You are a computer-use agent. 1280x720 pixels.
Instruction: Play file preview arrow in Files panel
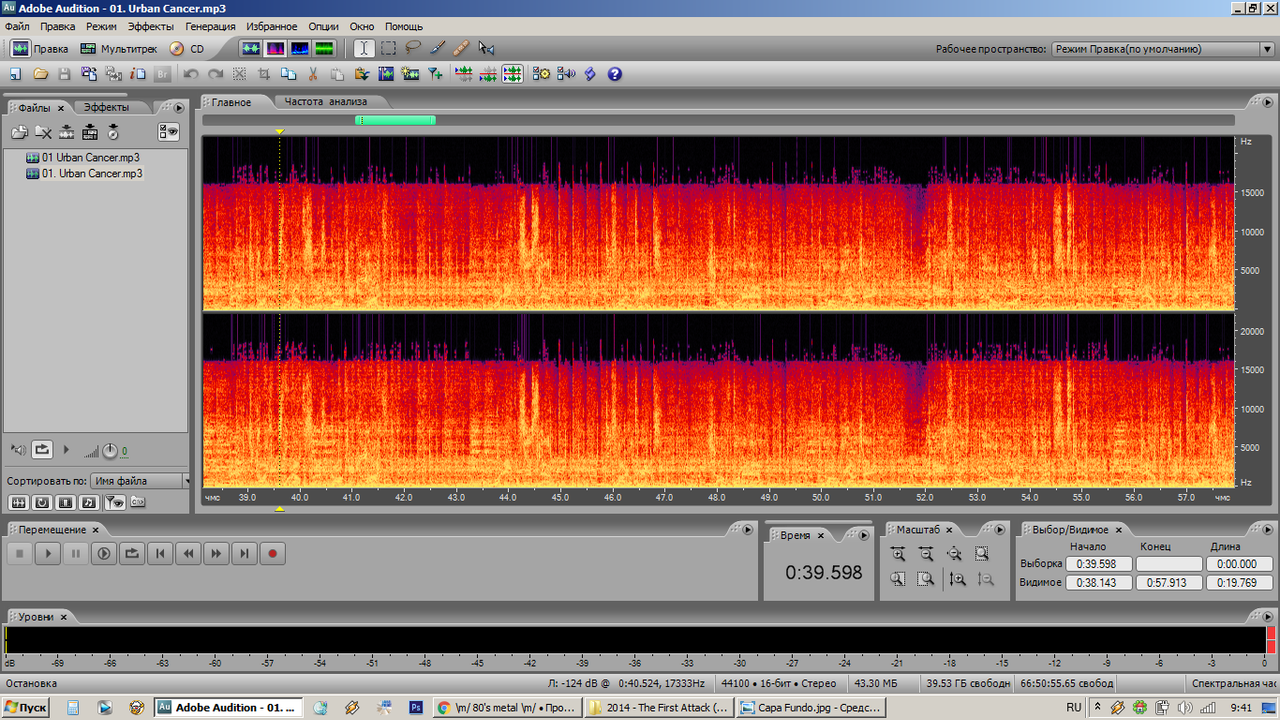[x=67, y=450]
